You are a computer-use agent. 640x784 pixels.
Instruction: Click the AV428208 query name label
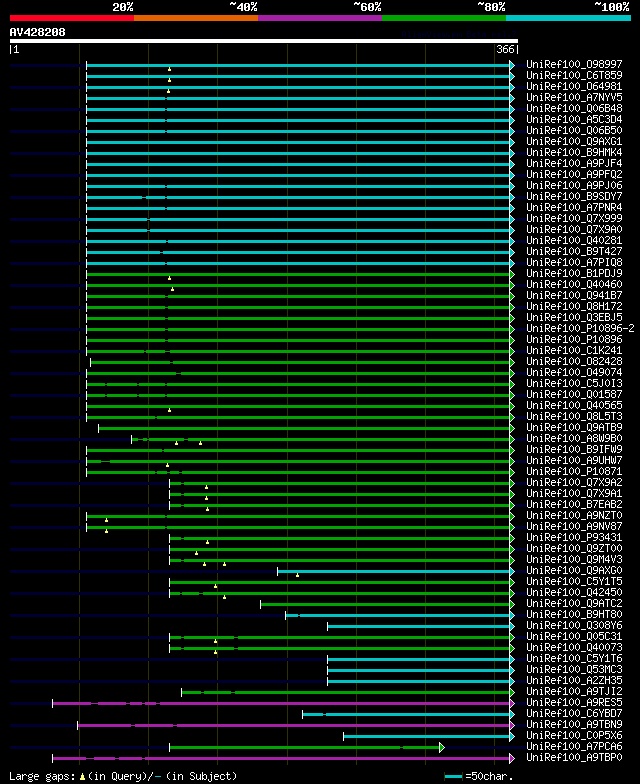click(x=38, y=32)
